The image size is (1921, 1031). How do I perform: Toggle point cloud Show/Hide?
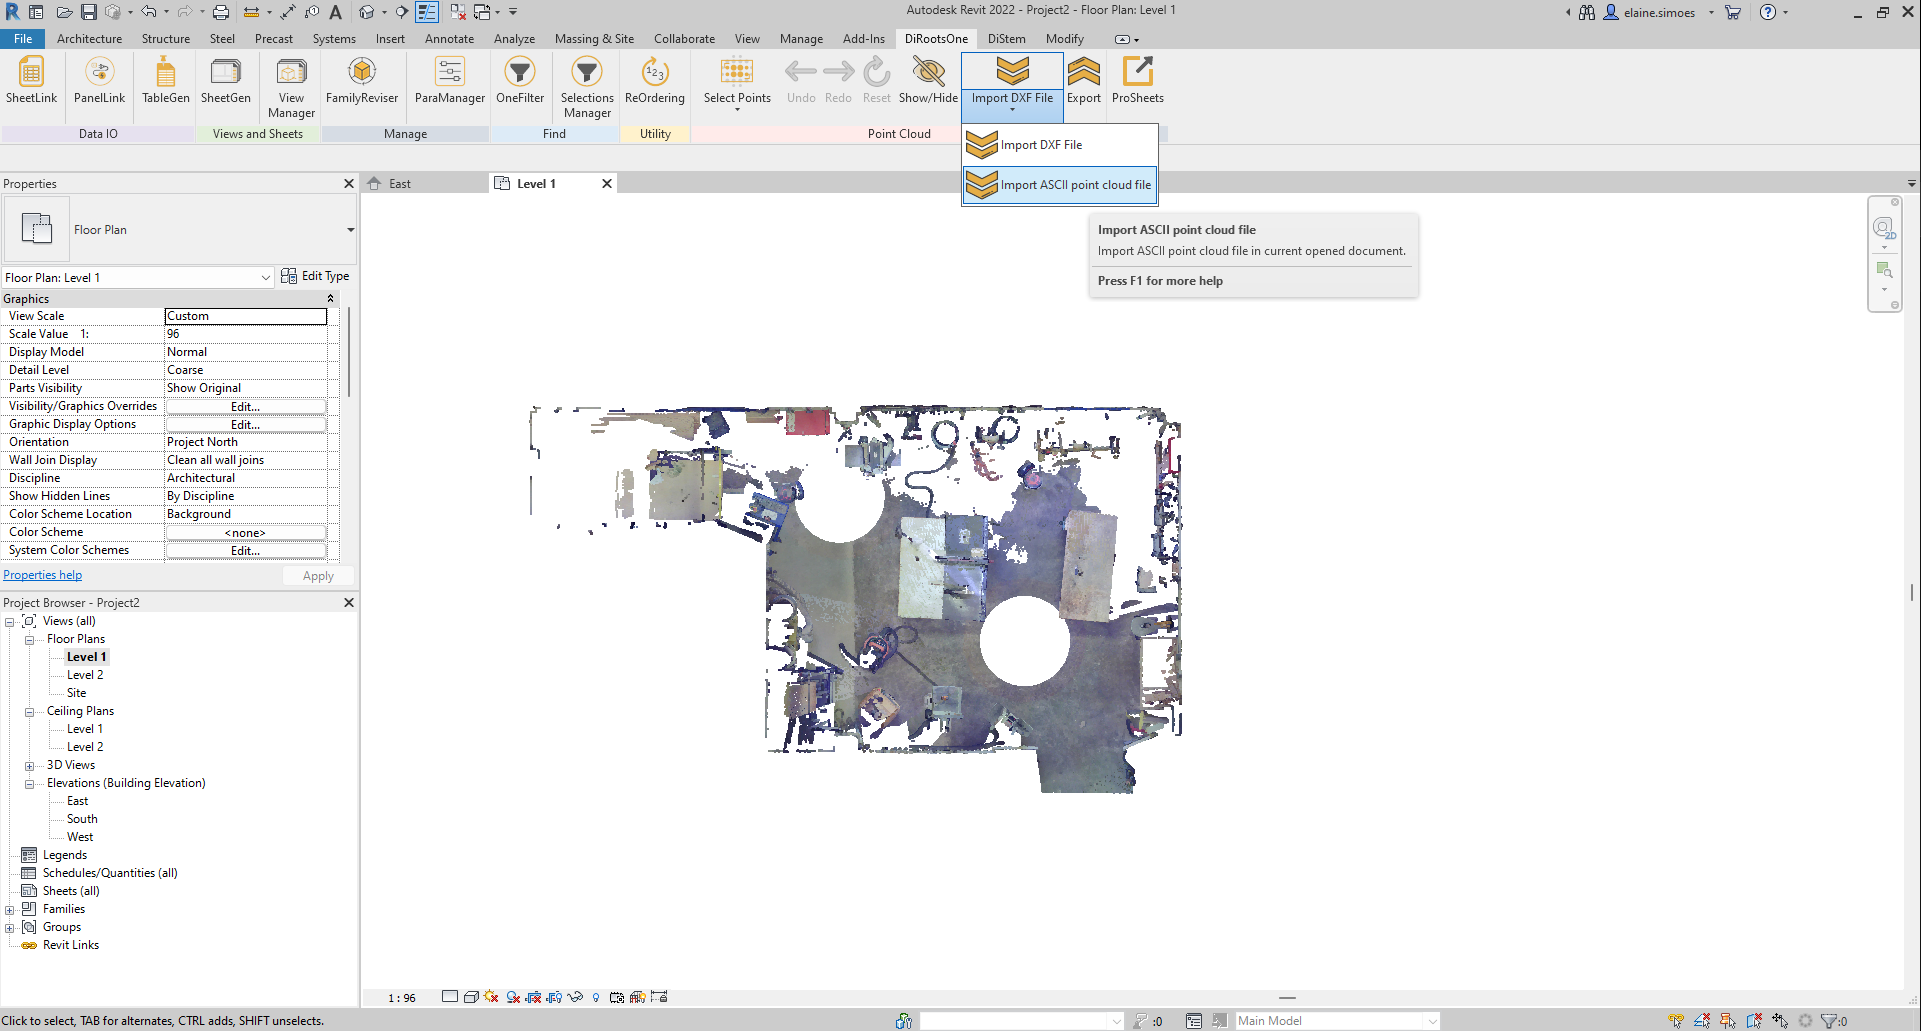coord(928,80)
